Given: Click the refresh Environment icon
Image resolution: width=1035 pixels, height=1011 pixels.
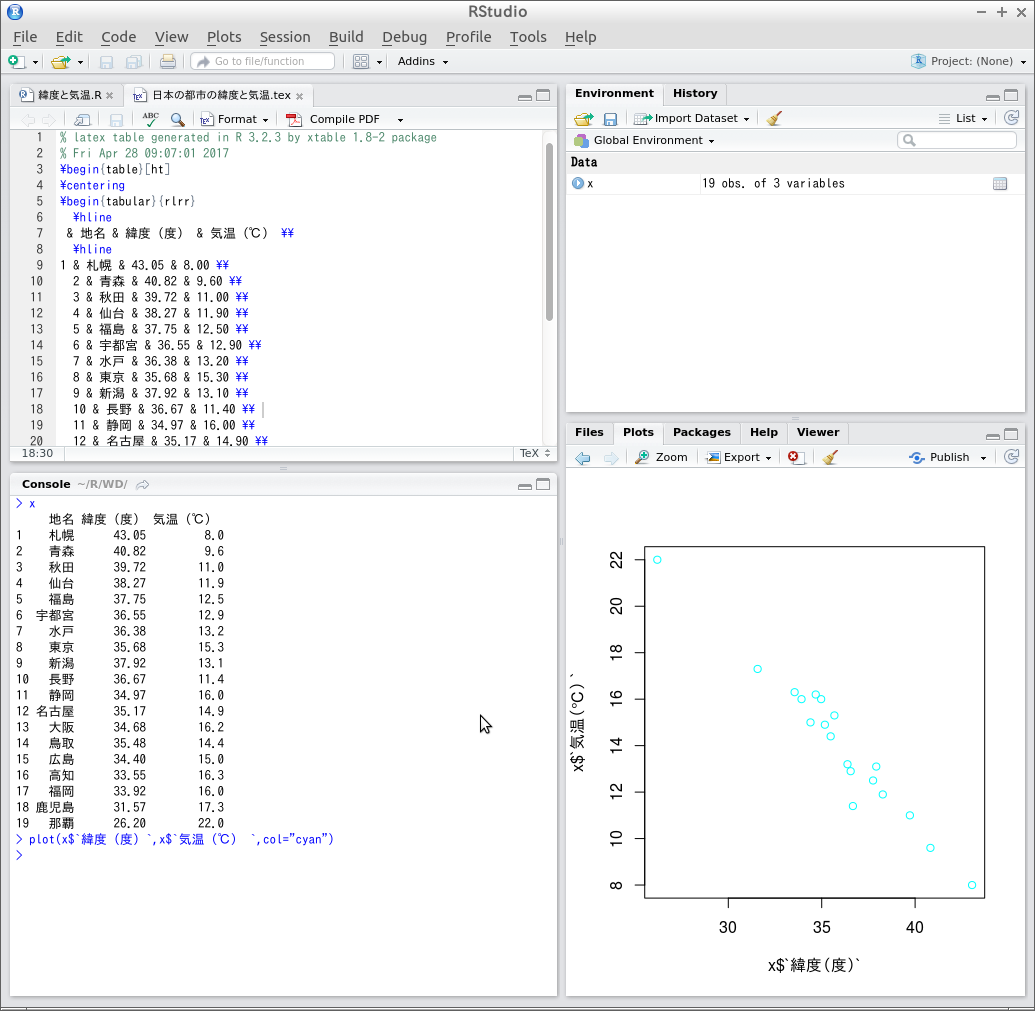Looking at the screenshot, I should (x=1011, y=118).
